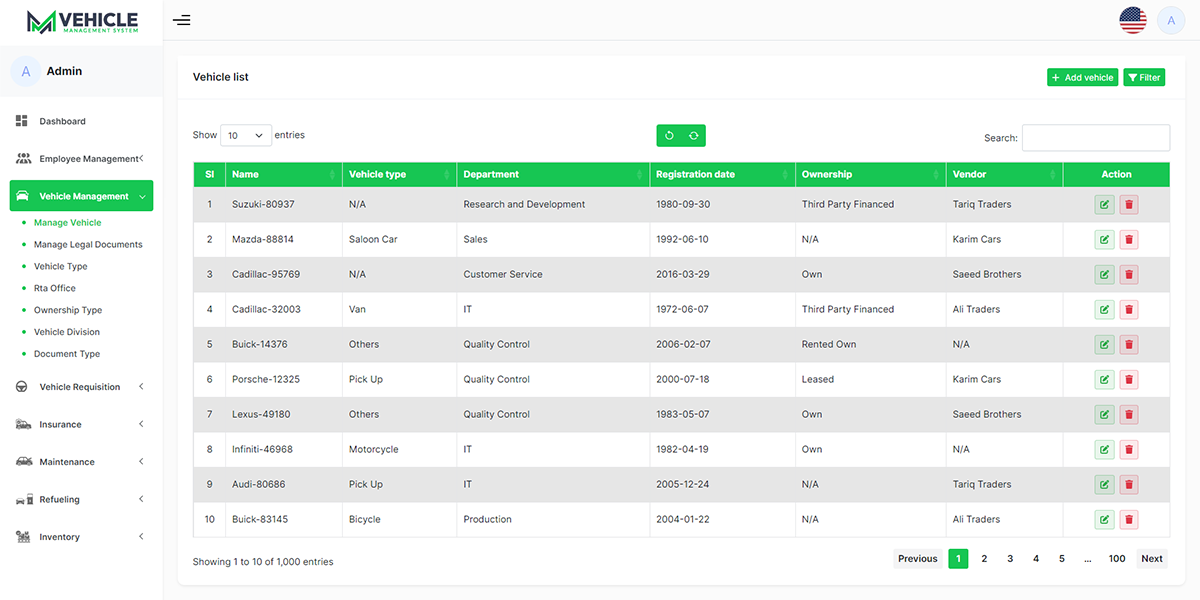
Task: Open the Filter panel
Action: click(1144, 76)
